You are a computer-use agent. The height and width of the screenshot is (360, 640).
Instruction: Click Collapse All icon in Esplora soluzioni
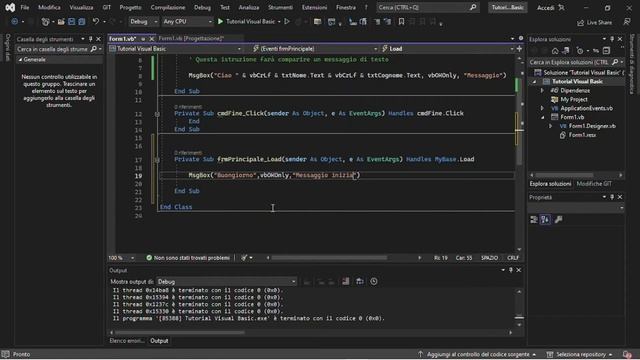[607, 51]
